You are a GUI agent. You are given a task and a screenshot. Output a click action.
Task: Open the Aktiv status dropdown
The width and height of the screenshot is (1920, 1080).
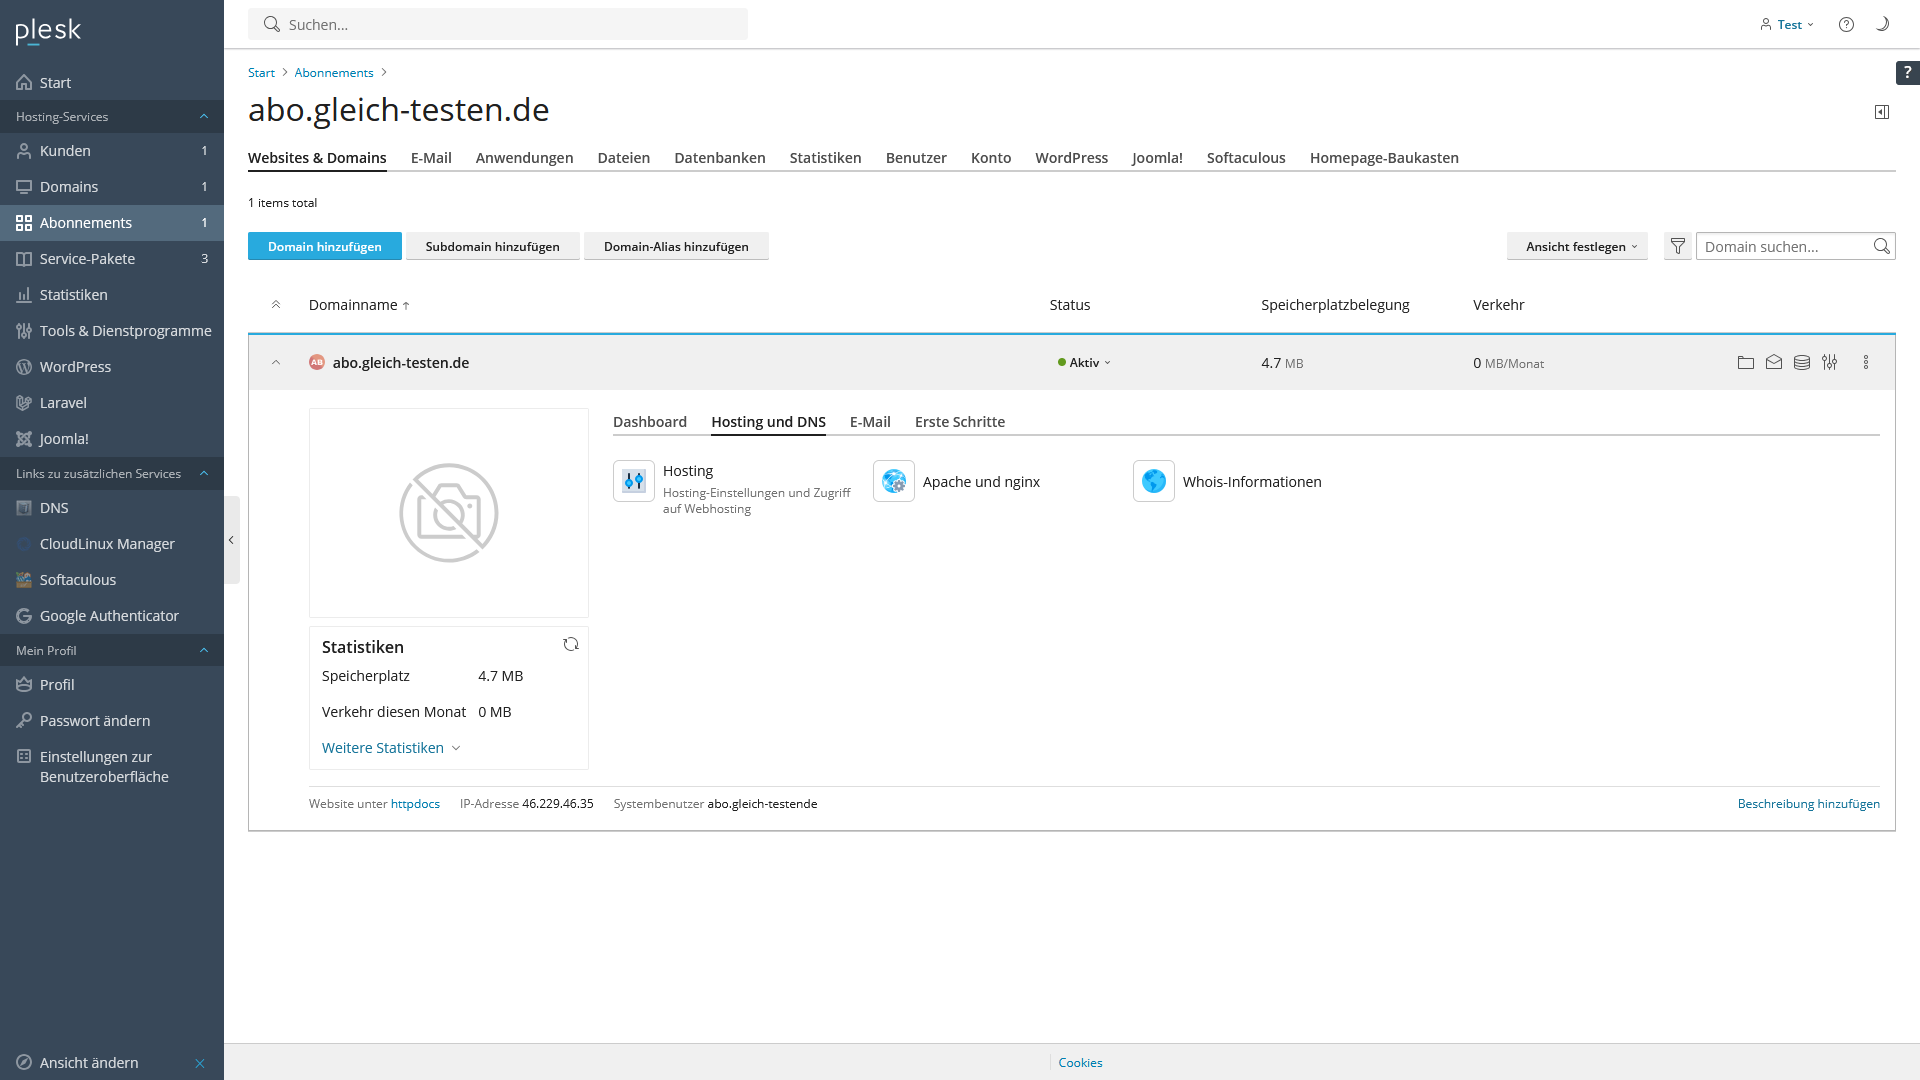click(x=1085, y=363)
